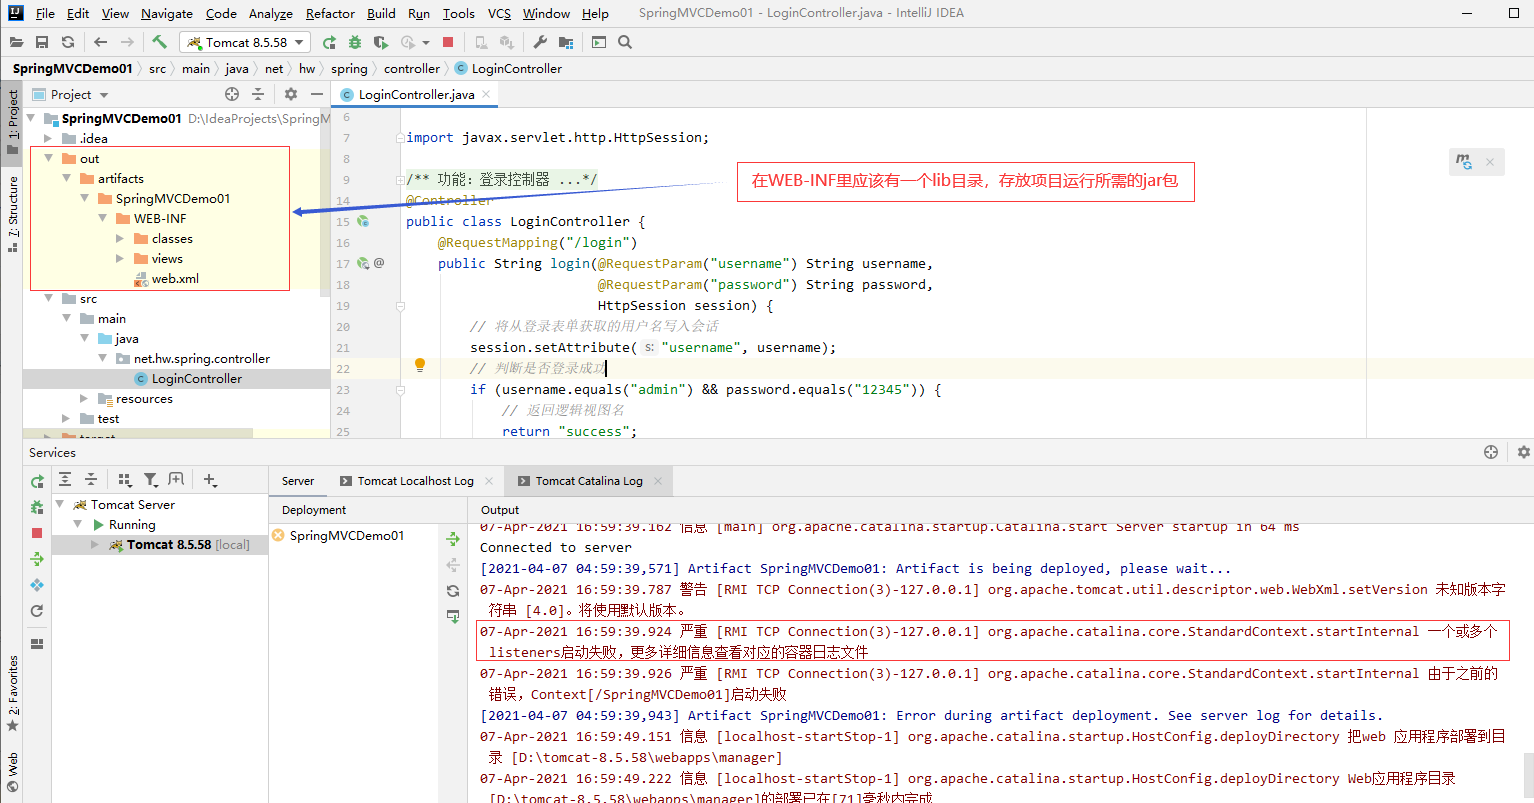Screen dimensions: 1534x803
Task: Toggle the Structure tool window on left sidebar
Action: click(13, 212)
